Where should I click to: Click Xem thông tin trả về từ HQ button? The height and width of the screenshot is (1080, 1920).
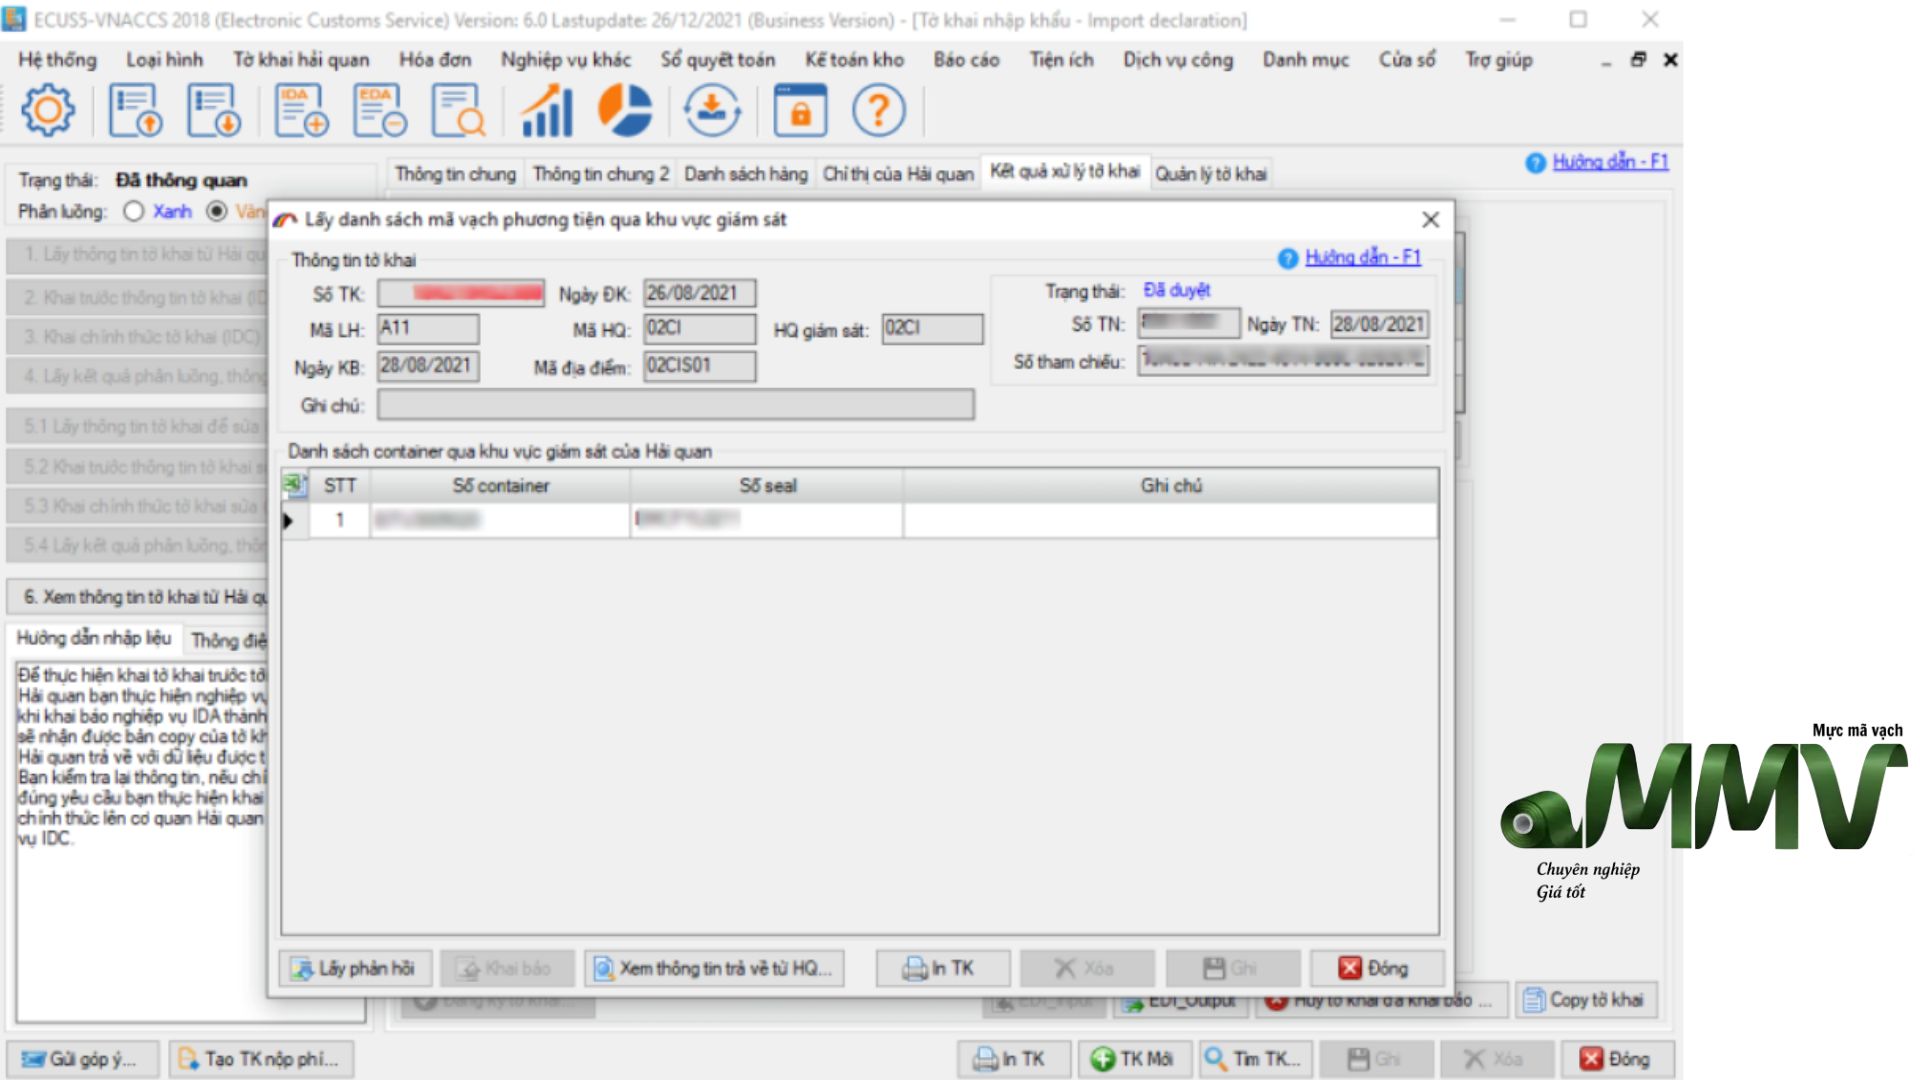tap(714, 968)
